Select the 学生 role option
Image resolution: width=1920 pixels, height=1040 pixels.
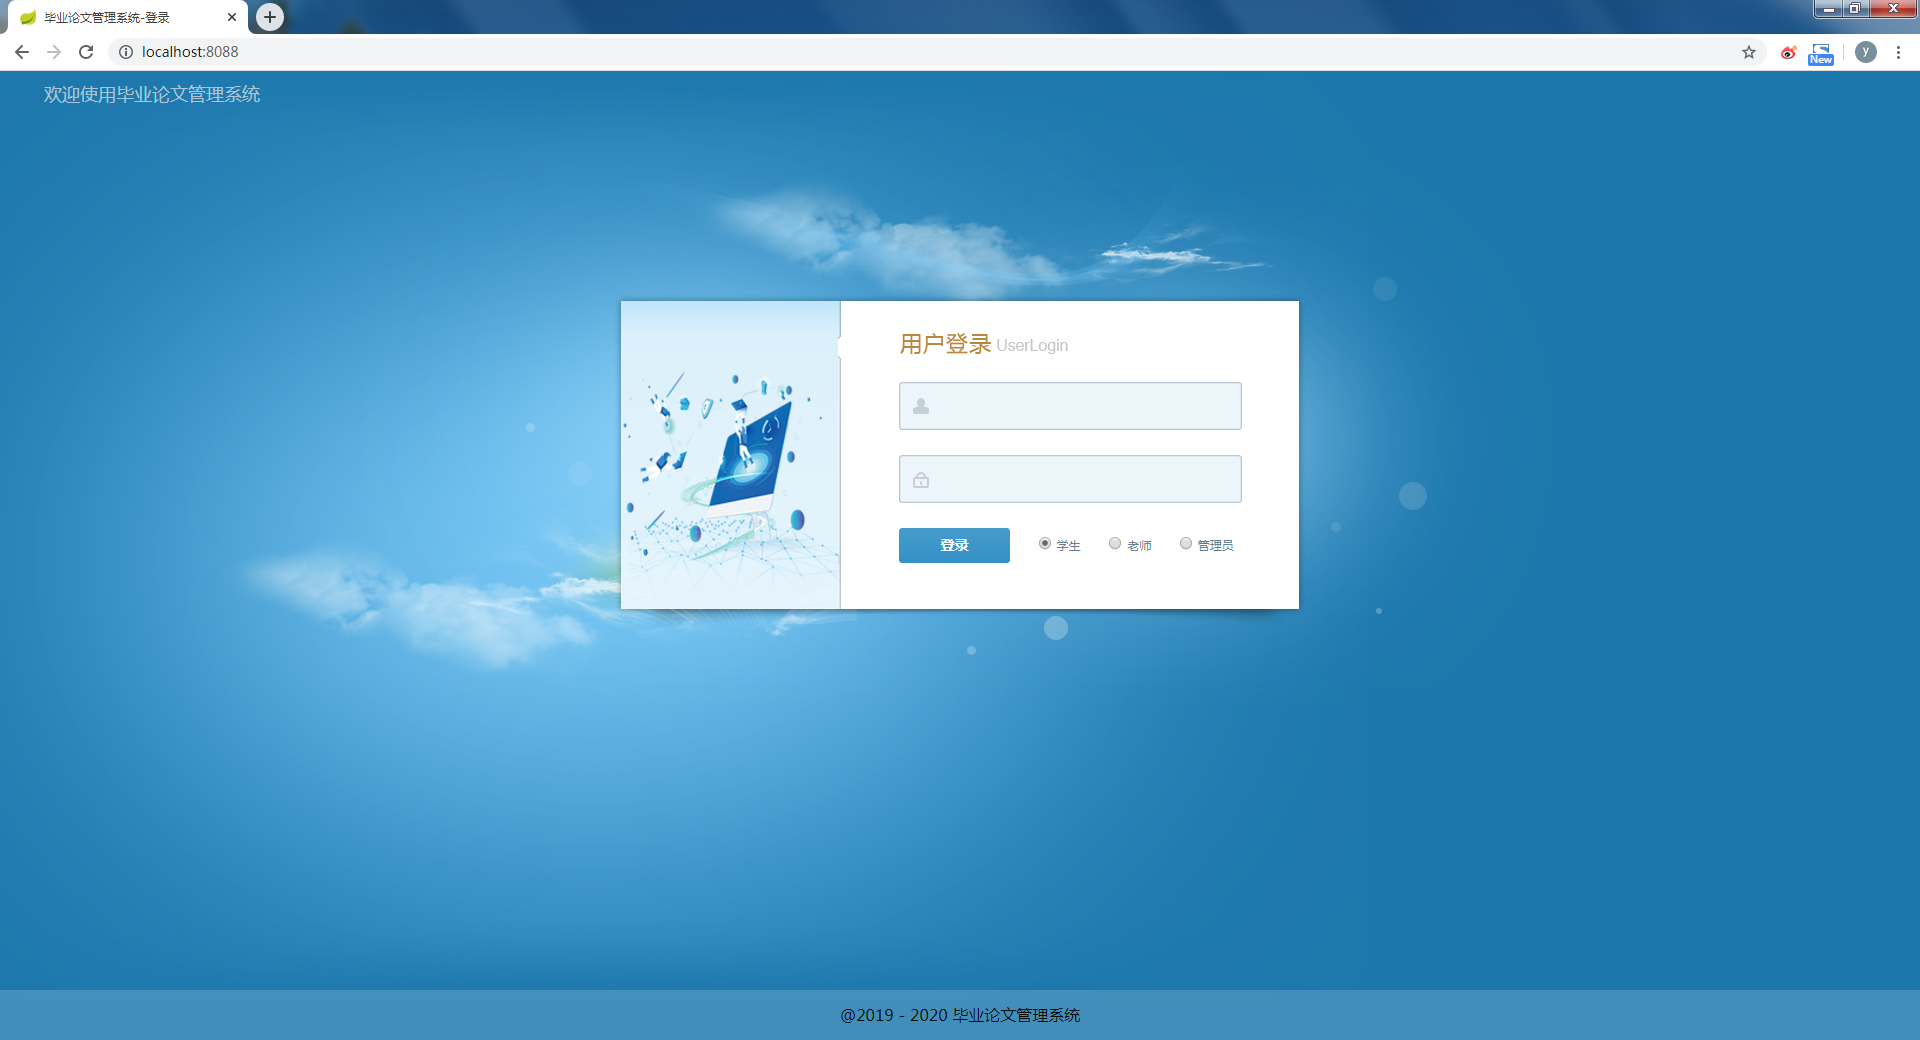[1044, 544]
